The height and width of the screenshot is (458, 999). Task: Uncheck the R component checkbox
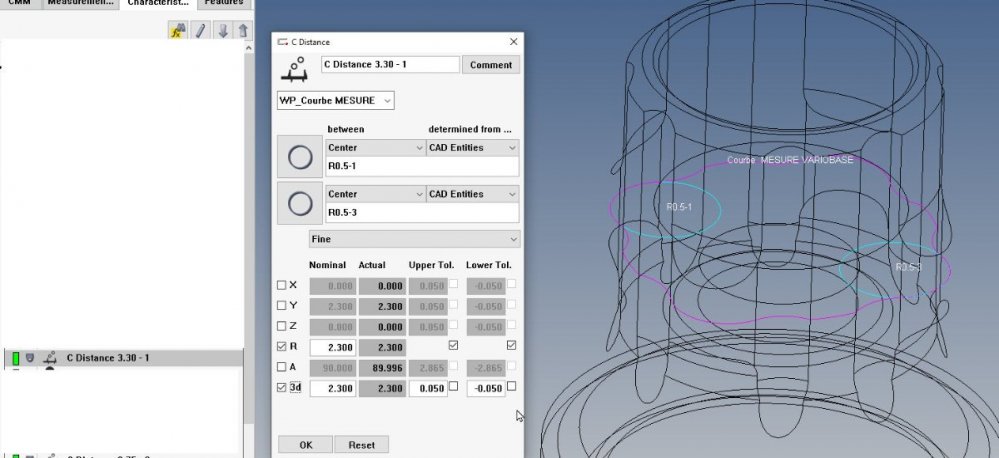(x=282, y=347)
